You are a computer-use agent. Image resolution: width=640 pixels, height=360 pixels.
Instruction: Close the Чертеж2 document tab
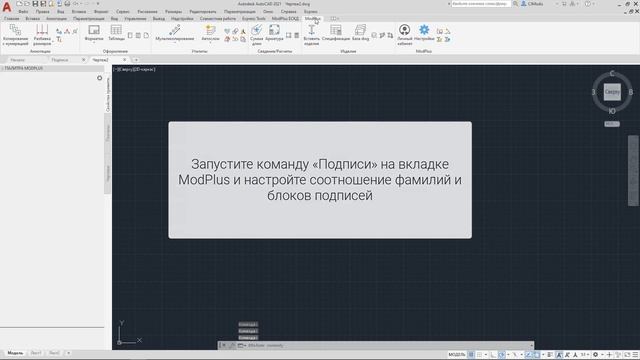tap(124, 60)
